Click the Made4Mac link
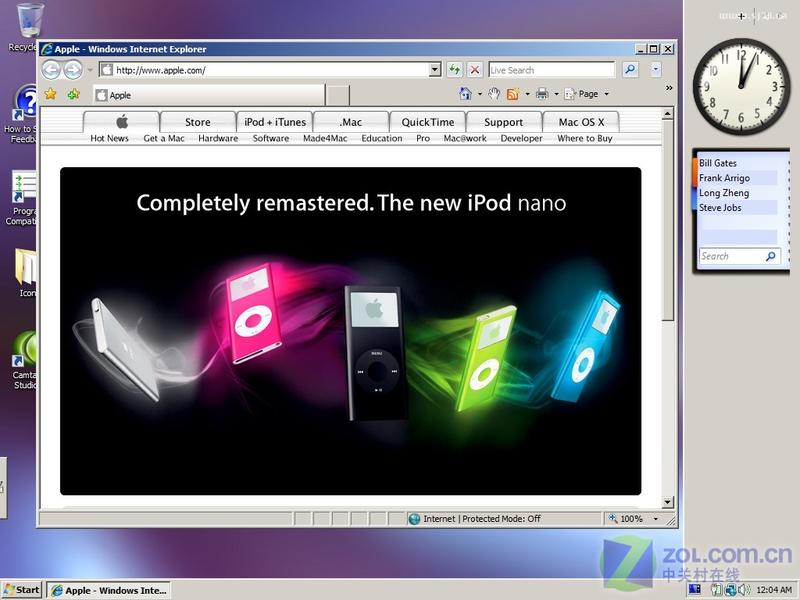 (x=325, y=138)
